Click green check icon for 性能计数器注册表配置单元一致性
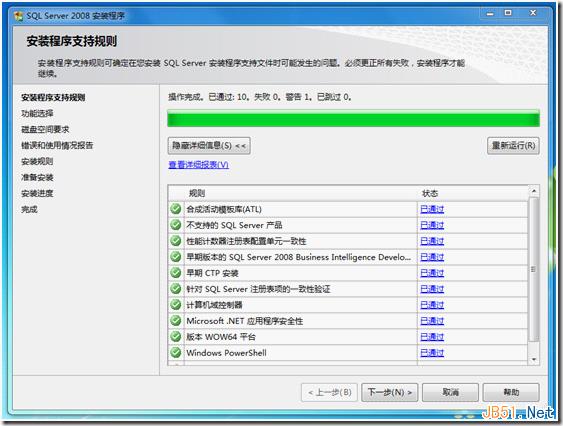 coord(176,240)
